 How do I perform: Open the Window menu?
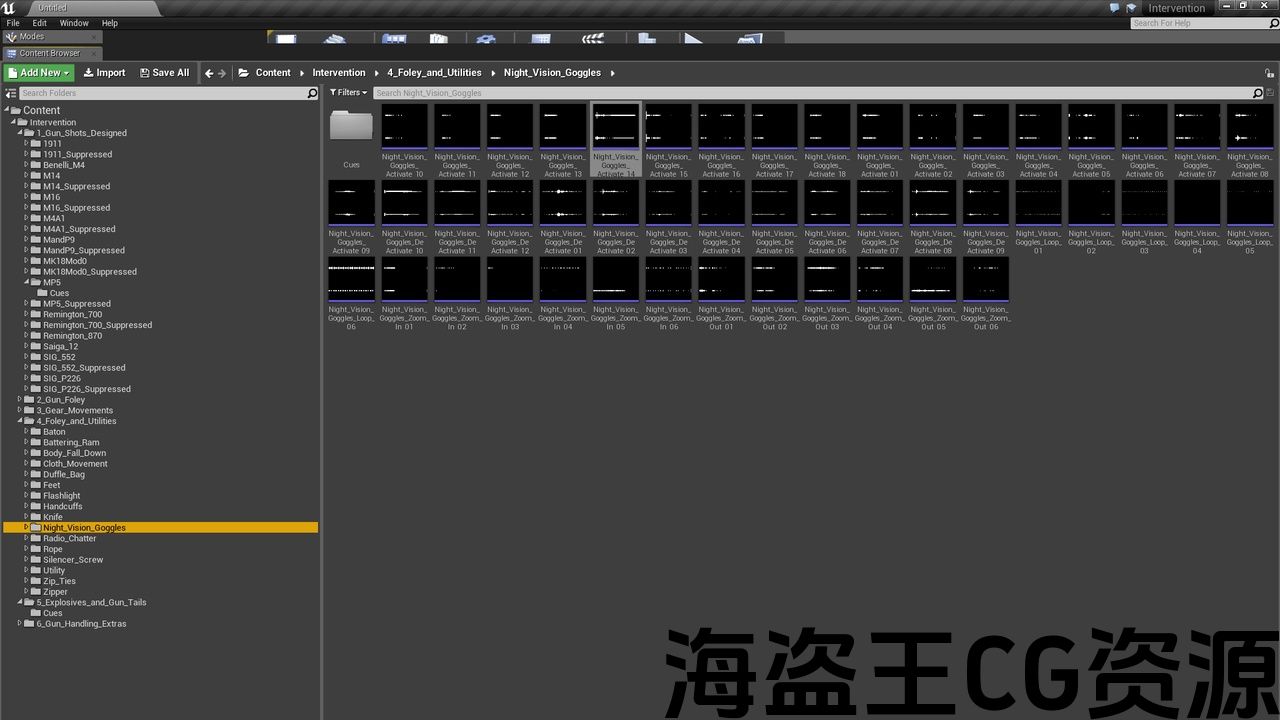(x=74, y=23)
